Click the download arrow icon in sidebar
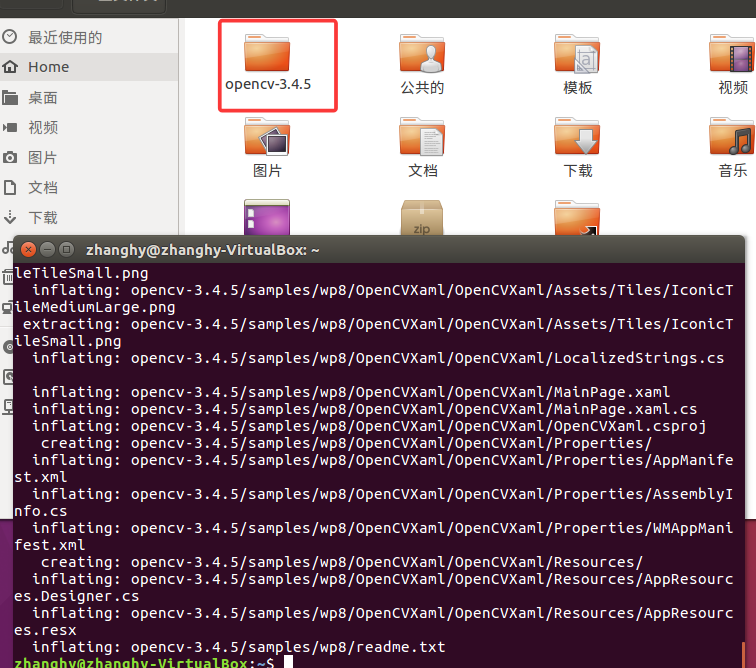756x668 pixels. (x=10, y=217)
